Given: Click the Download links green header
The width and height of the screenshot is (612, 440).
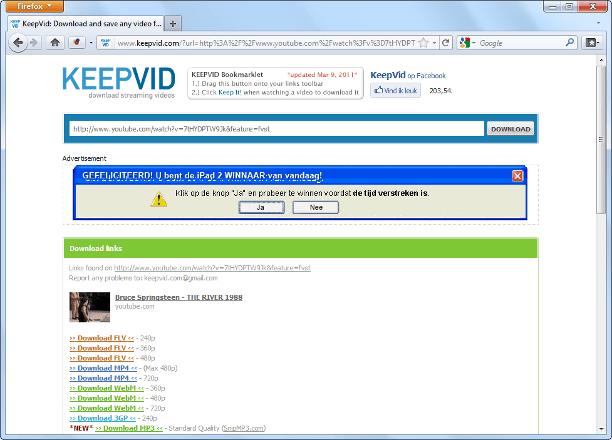Looking at the screenshot, I should (301, 248).
